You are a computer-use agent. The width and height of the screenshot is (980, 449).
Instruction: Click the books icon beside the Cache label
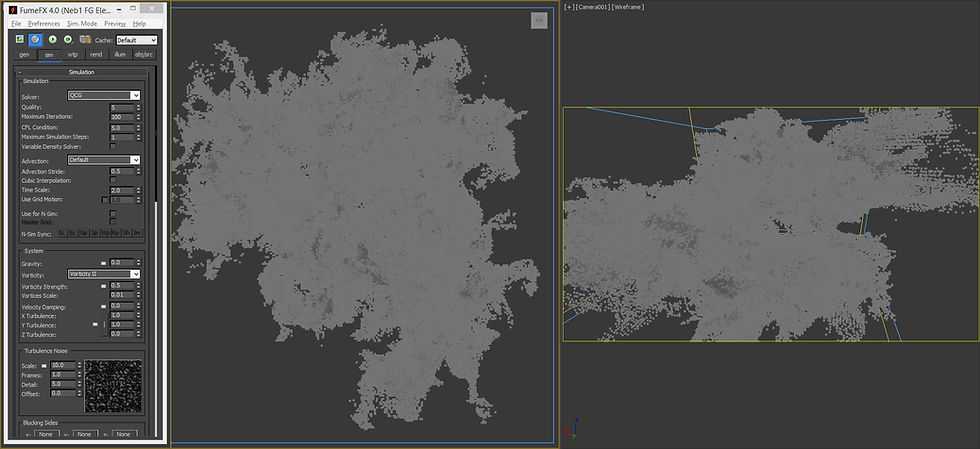pos(85,39)
